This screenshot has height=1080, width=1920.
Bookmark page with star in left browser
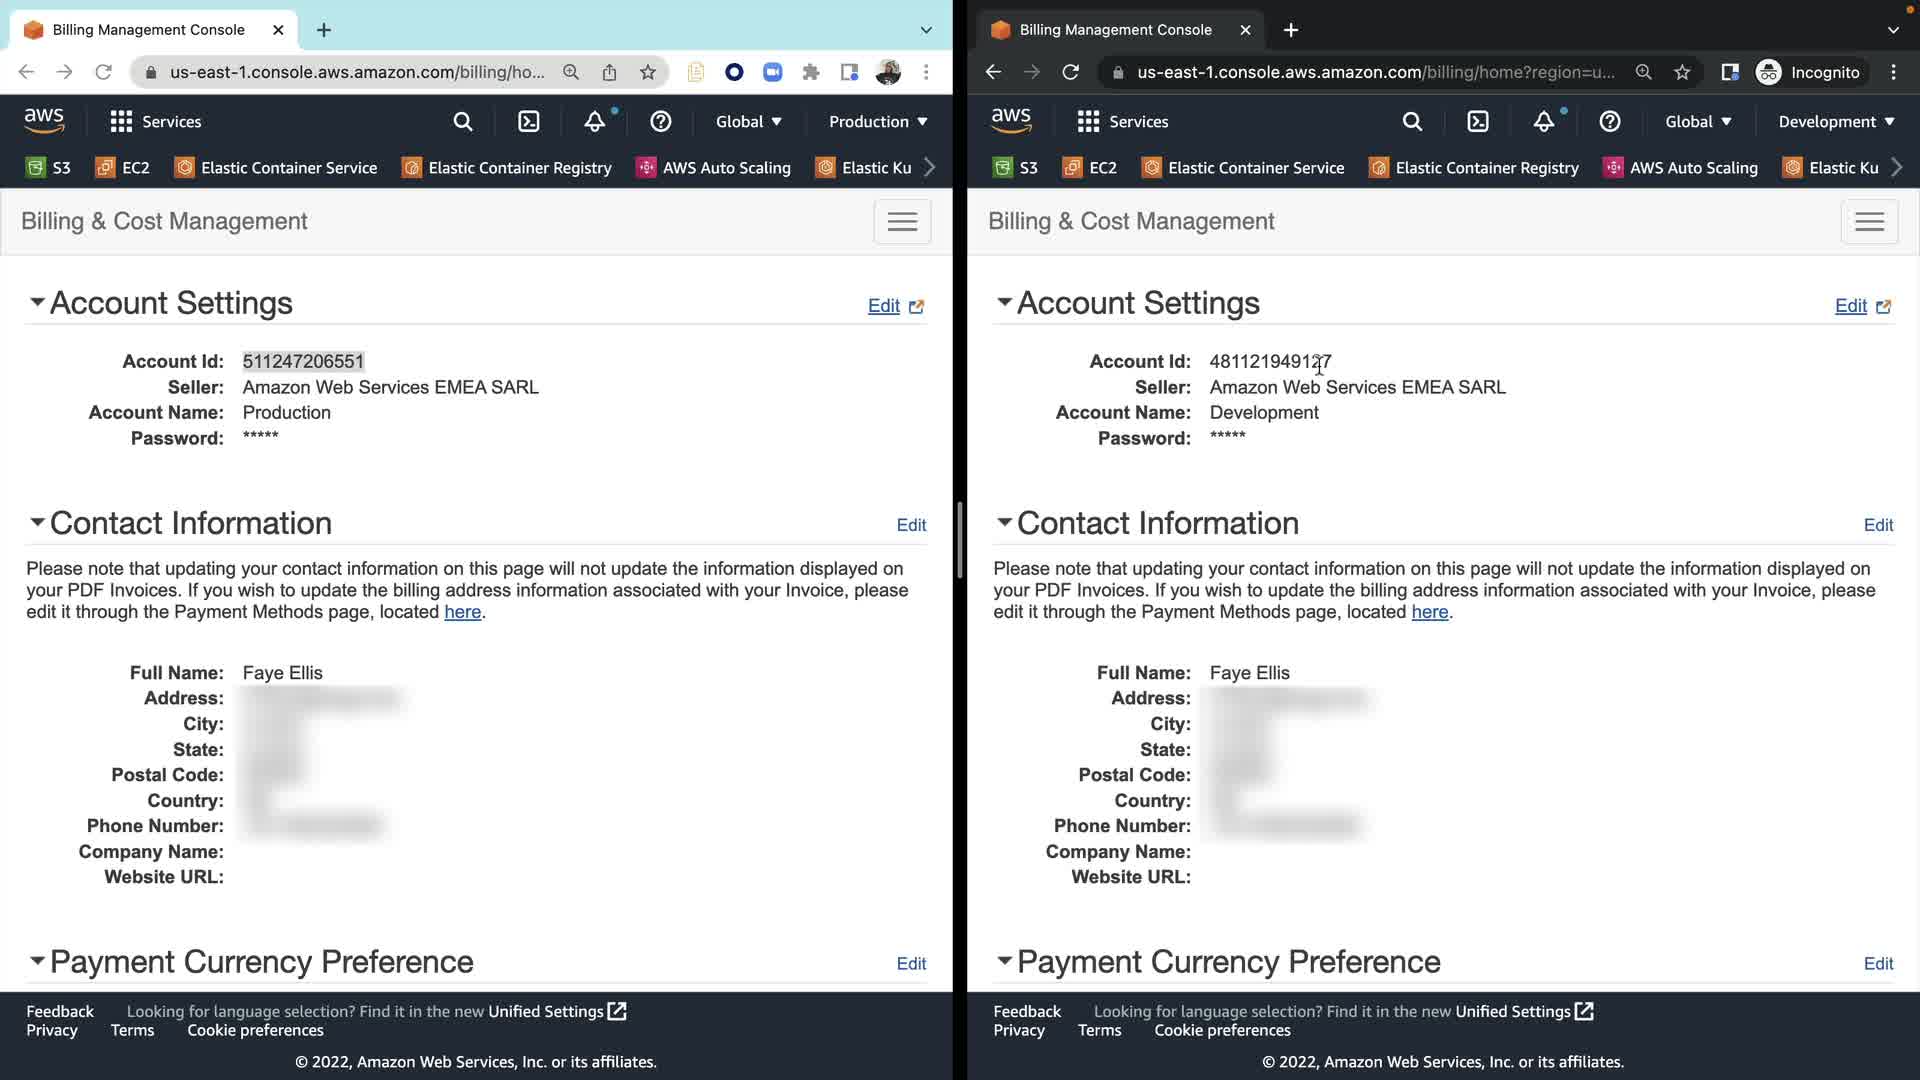pyautogui.click(x=648, y=72)
